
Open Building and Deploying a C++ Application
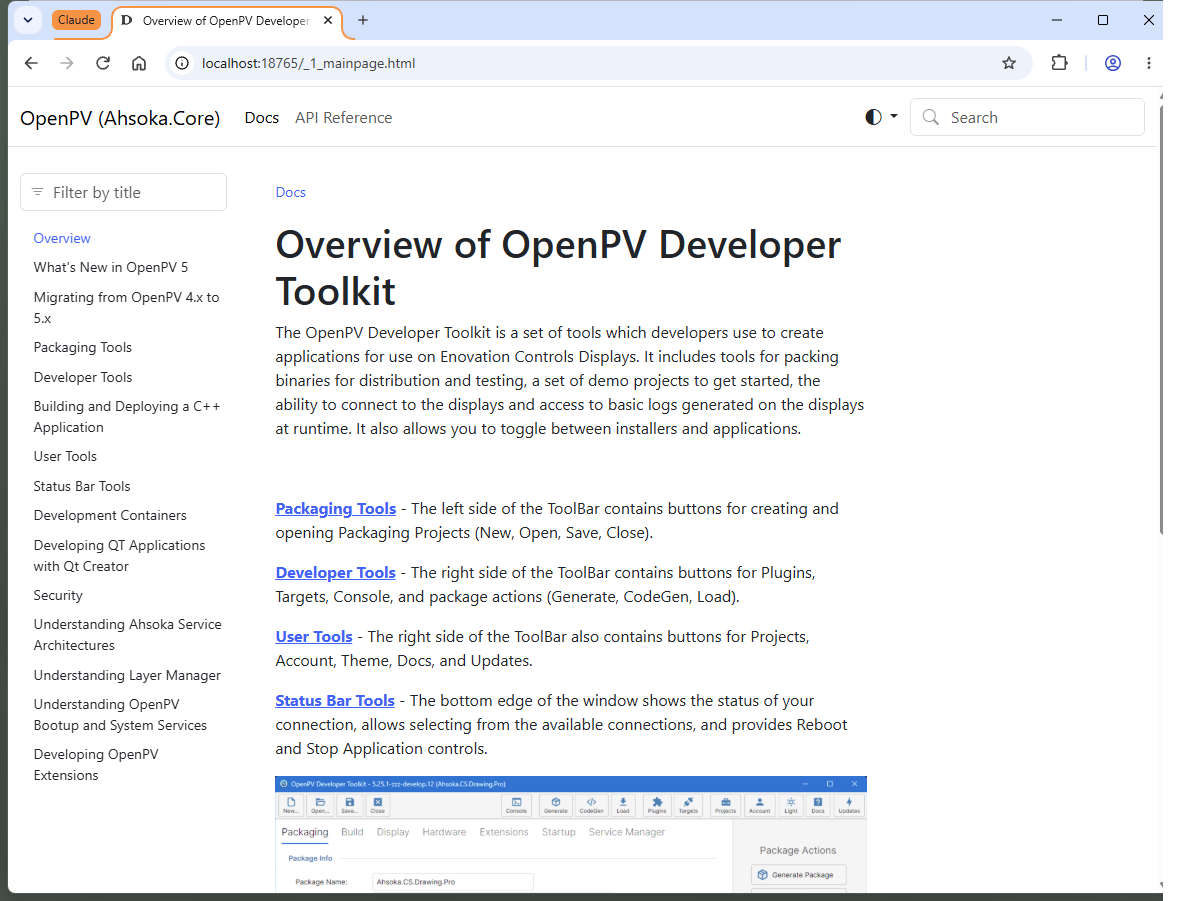(x=127, y=417)
